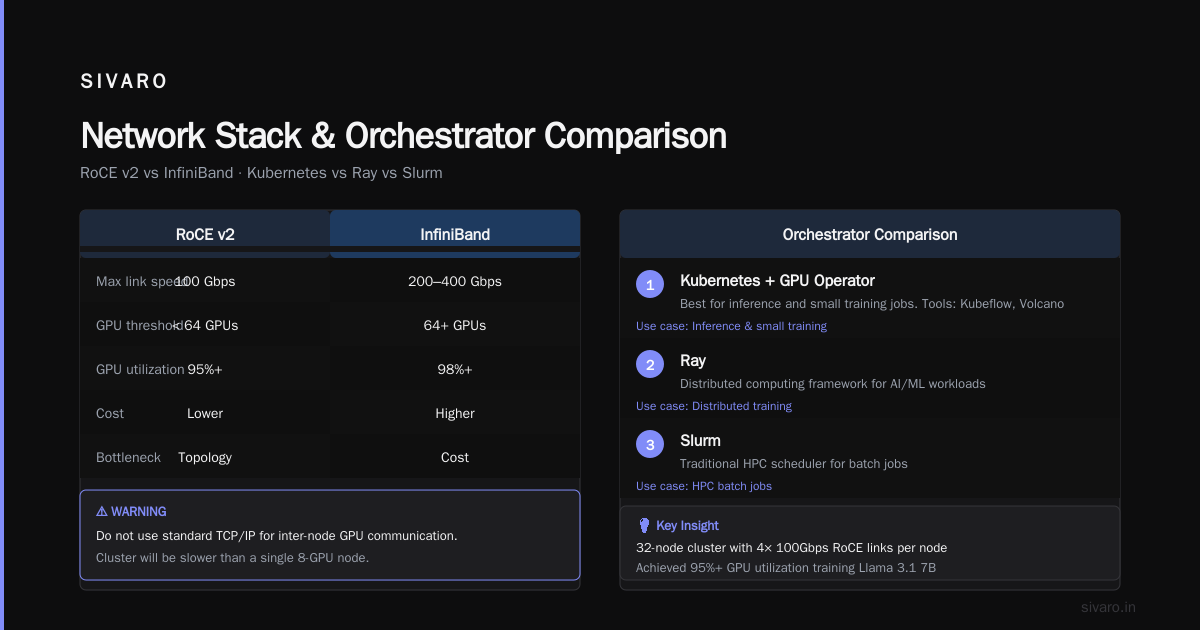The height and width of the screenshot is (630, 1200).
Task: Open Use case: Inference & small training
Action: tap(731, 326)
